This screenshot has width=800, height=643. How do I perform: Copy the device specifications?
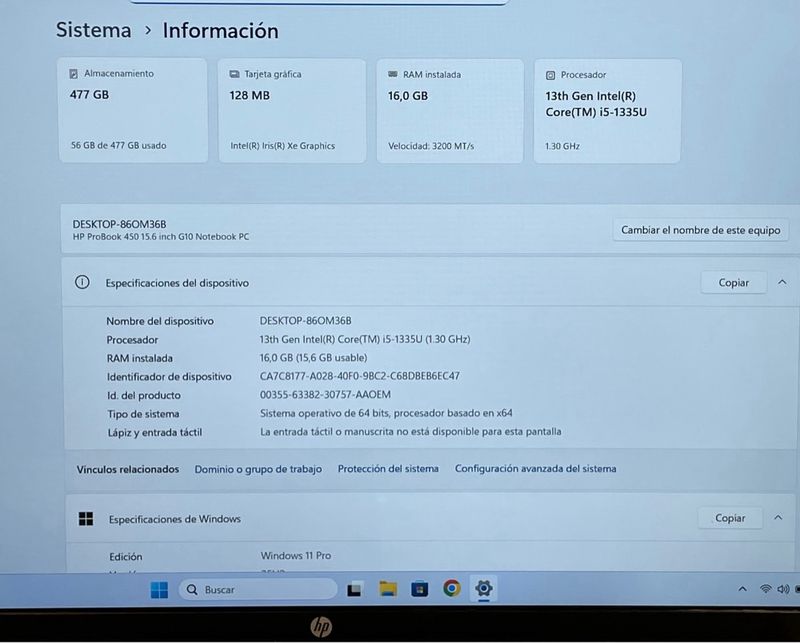[734, 282]
